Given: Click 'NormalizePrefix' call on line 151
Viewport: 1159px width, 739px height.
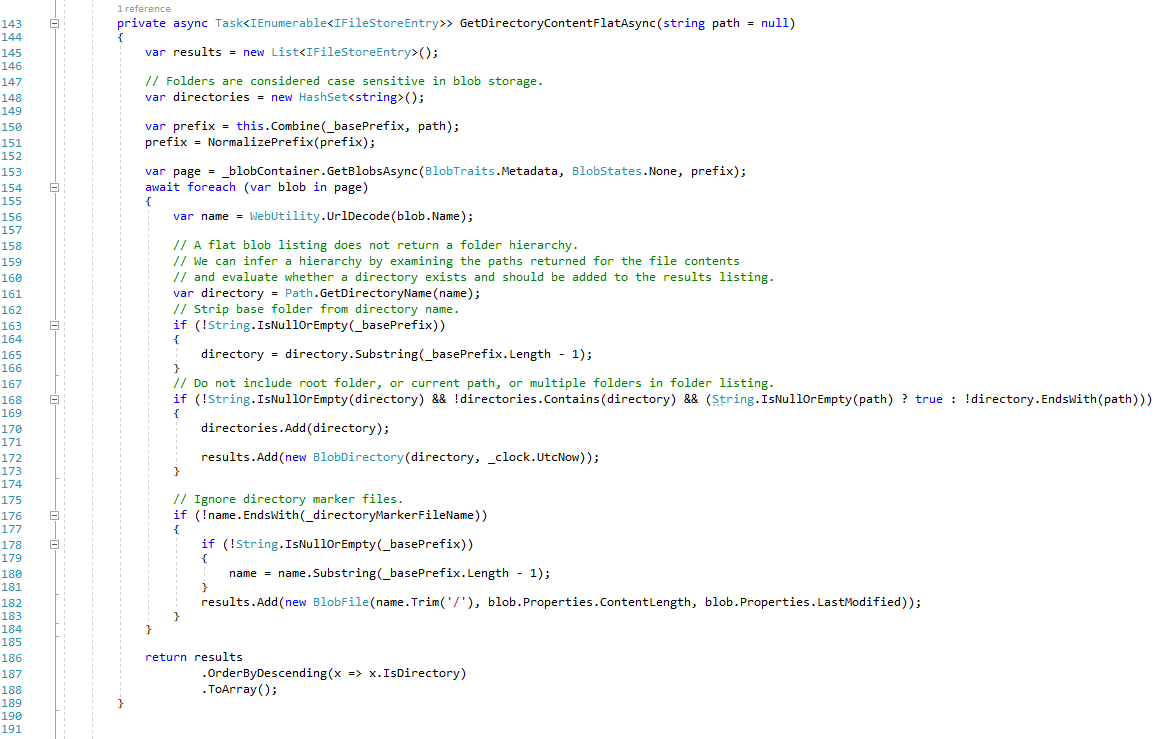Looking at the screenshot, I should pyautogui.click(x=260, y=142).
